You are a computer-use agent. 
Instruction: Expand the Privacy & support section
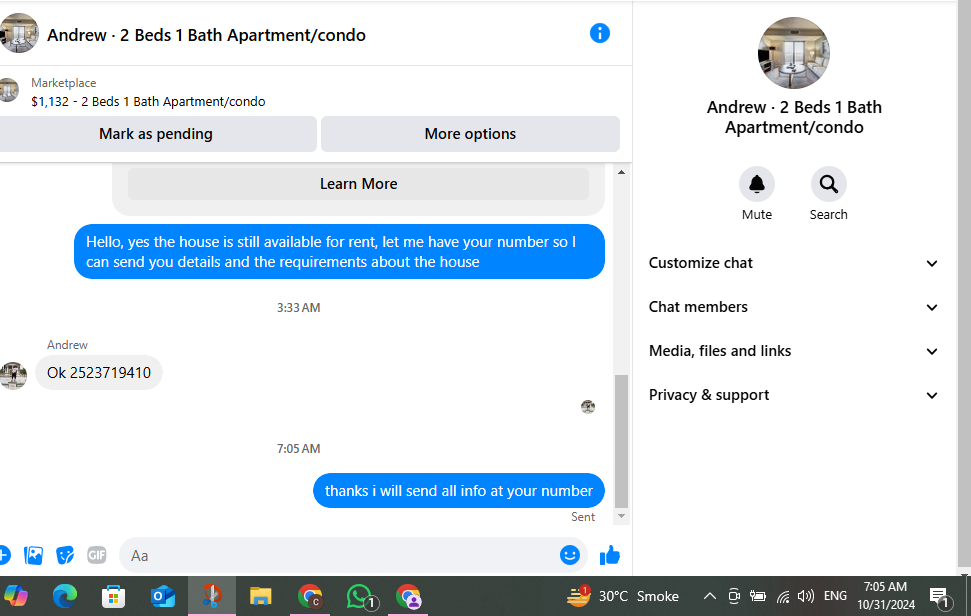point(793,395)
